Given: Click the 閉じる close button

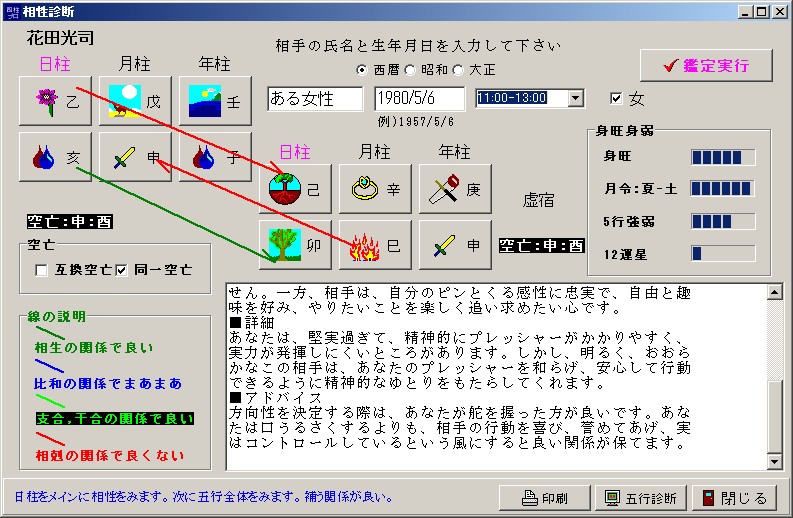Looking at the screenshot, I should click(x=736, y=498).
